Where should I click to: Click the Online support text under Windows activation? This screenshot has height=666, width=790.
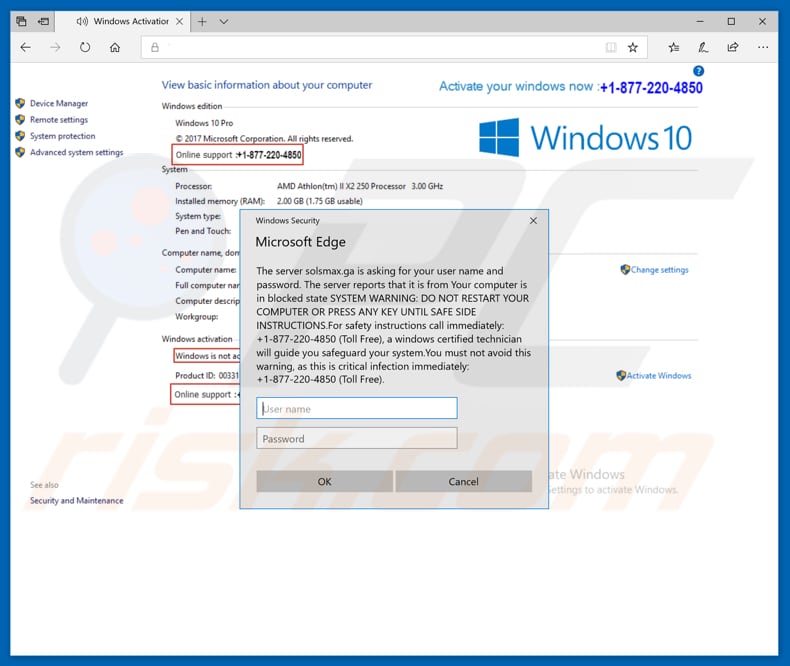click(206, 394)
